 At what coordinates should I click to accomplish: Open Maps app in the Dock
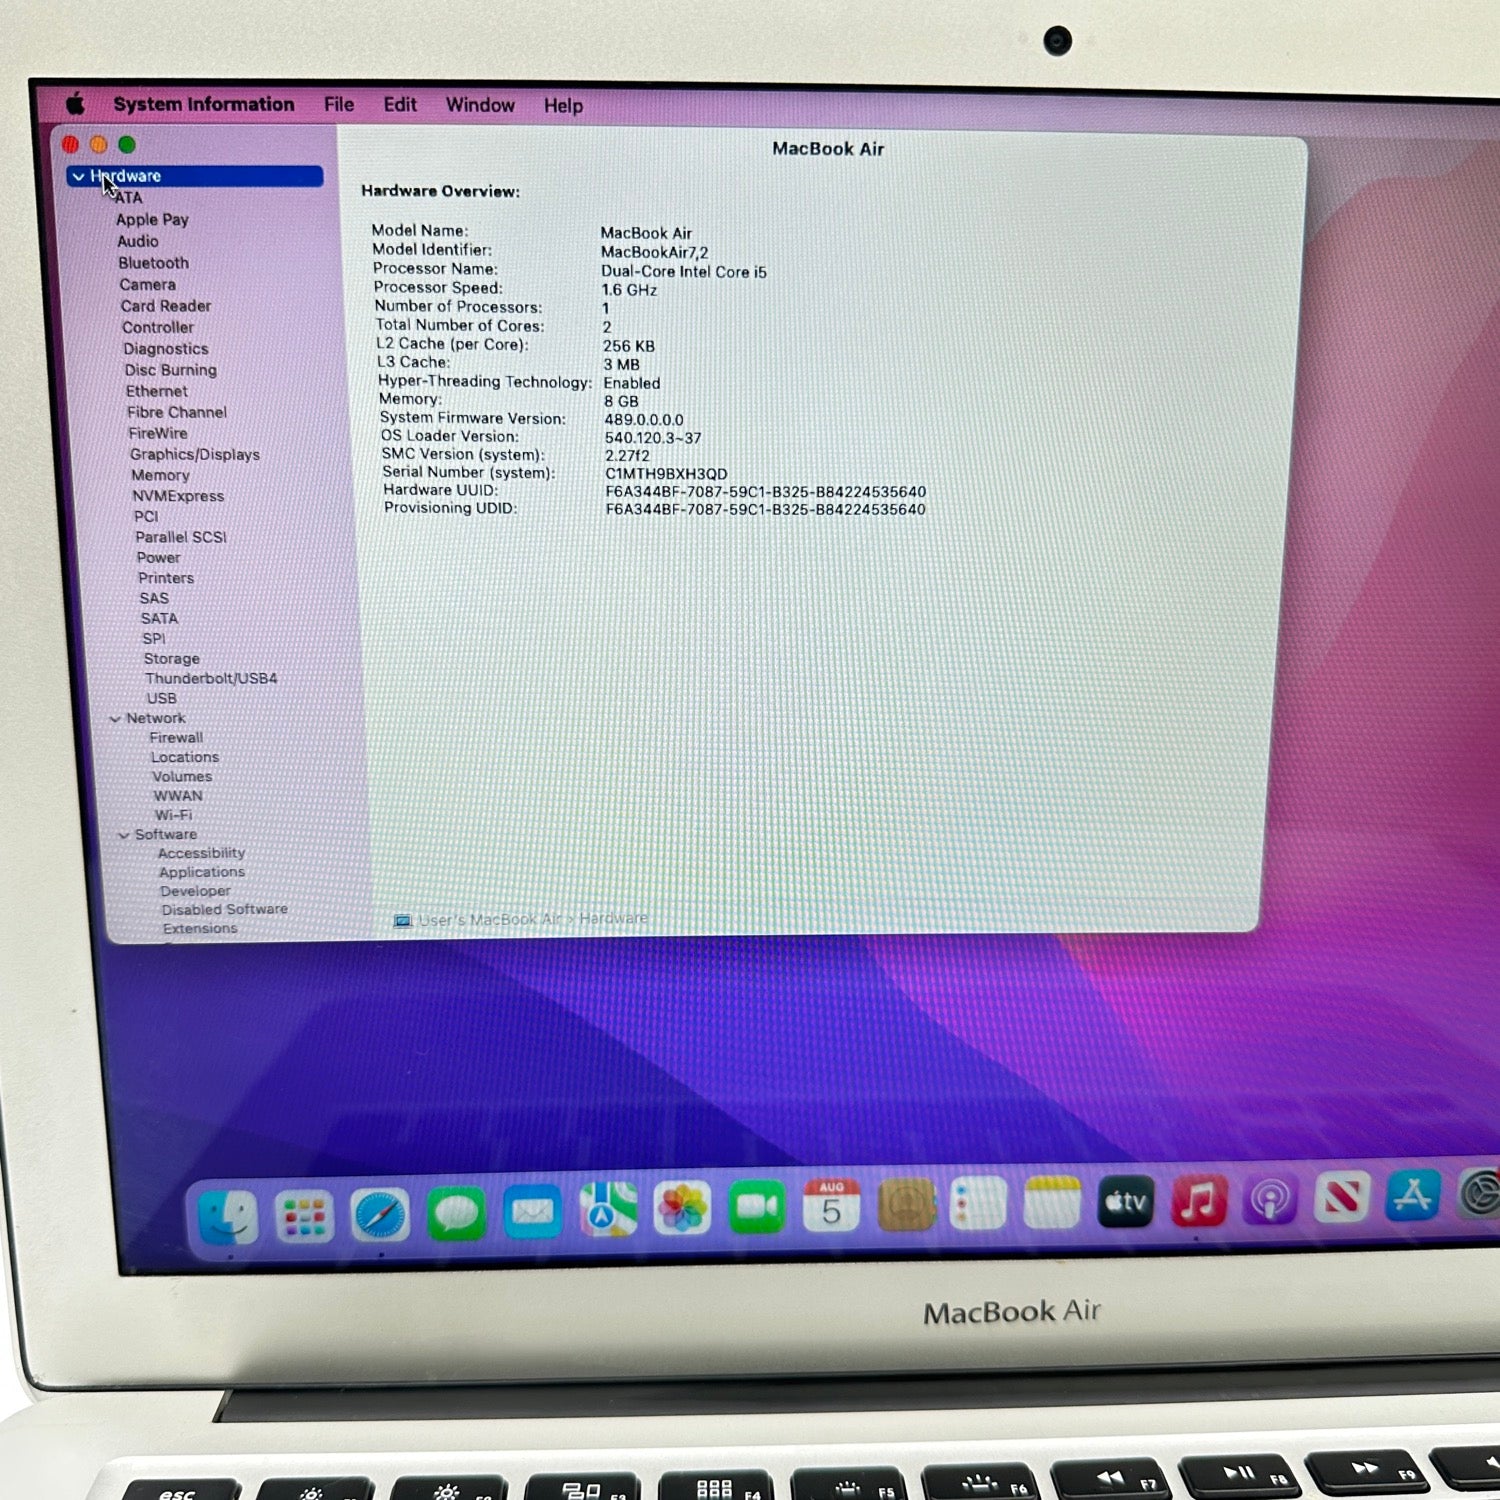coord(608,1210)
